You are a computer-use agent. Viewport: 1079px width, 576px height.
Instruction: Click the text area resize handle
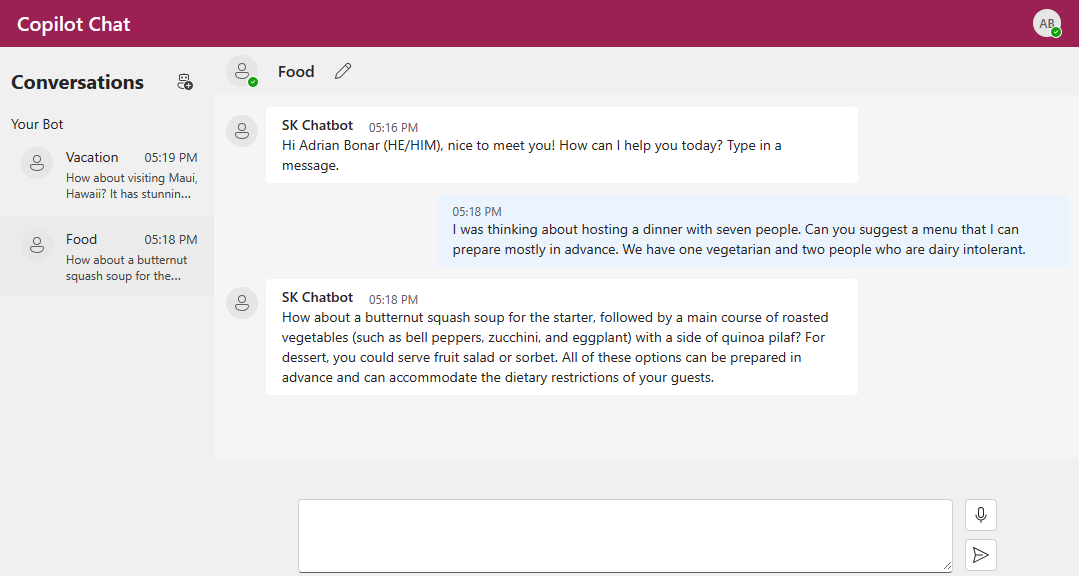(947, 566)
